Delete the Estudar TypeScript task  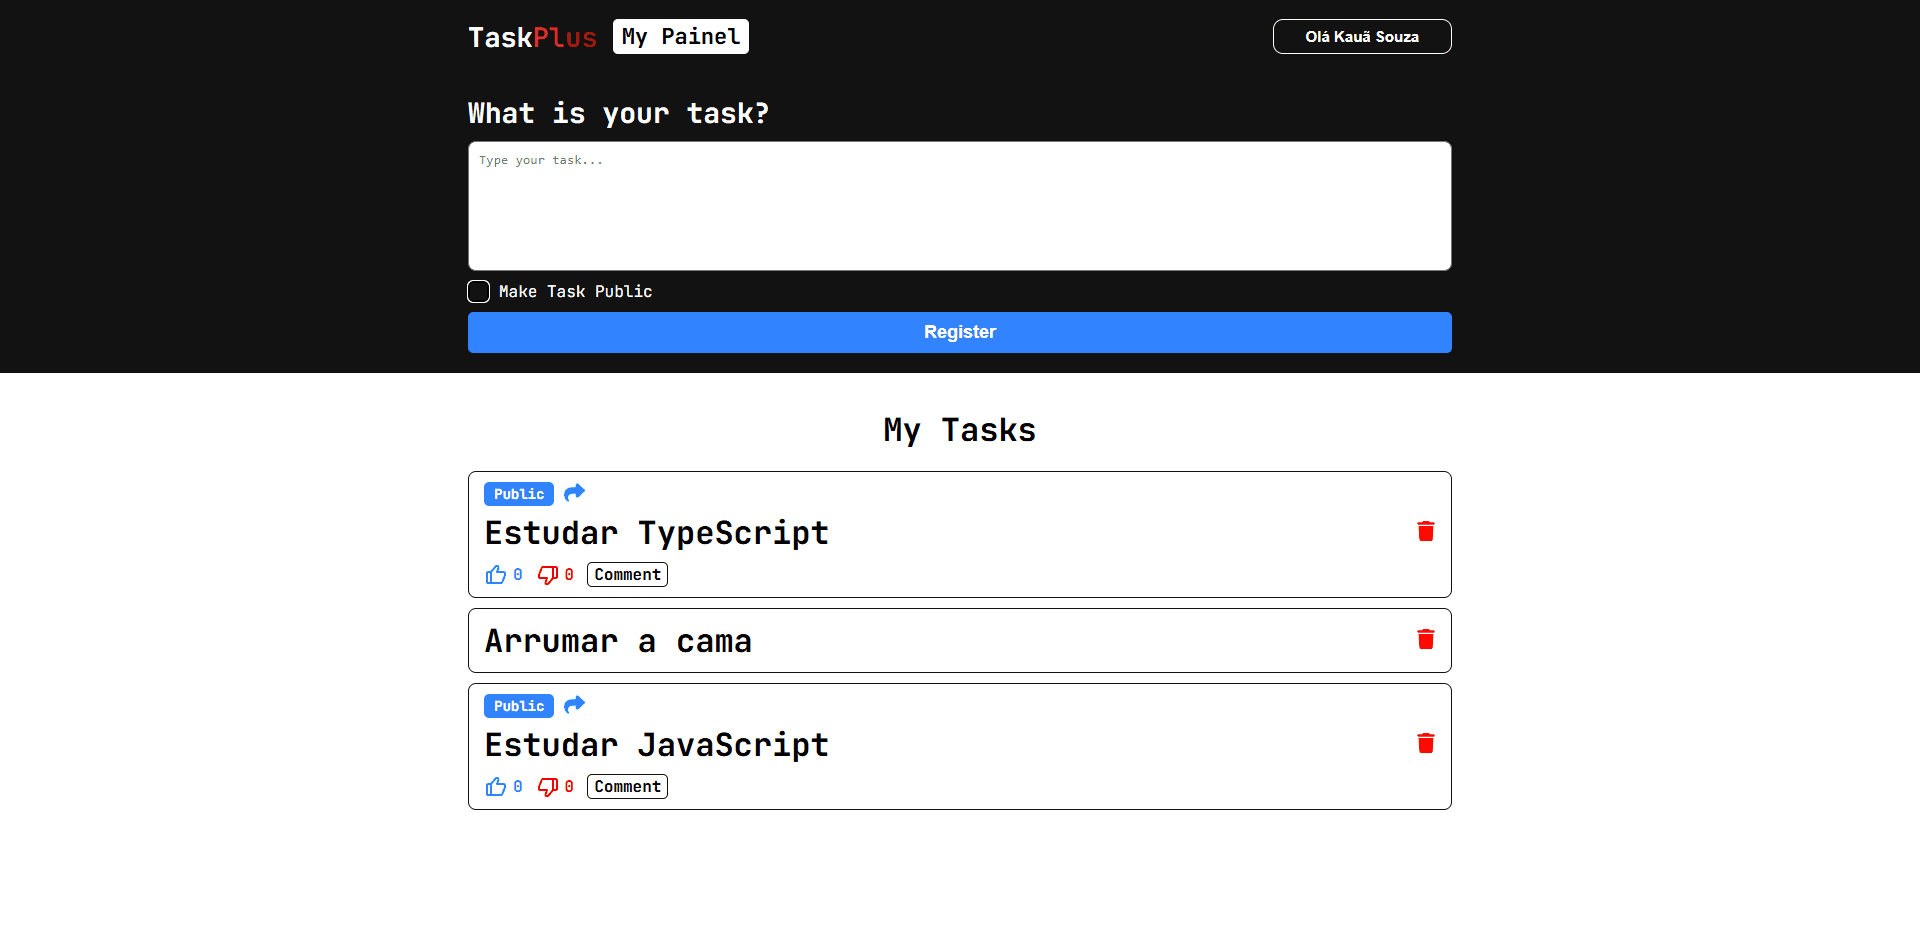[1425, 531]
